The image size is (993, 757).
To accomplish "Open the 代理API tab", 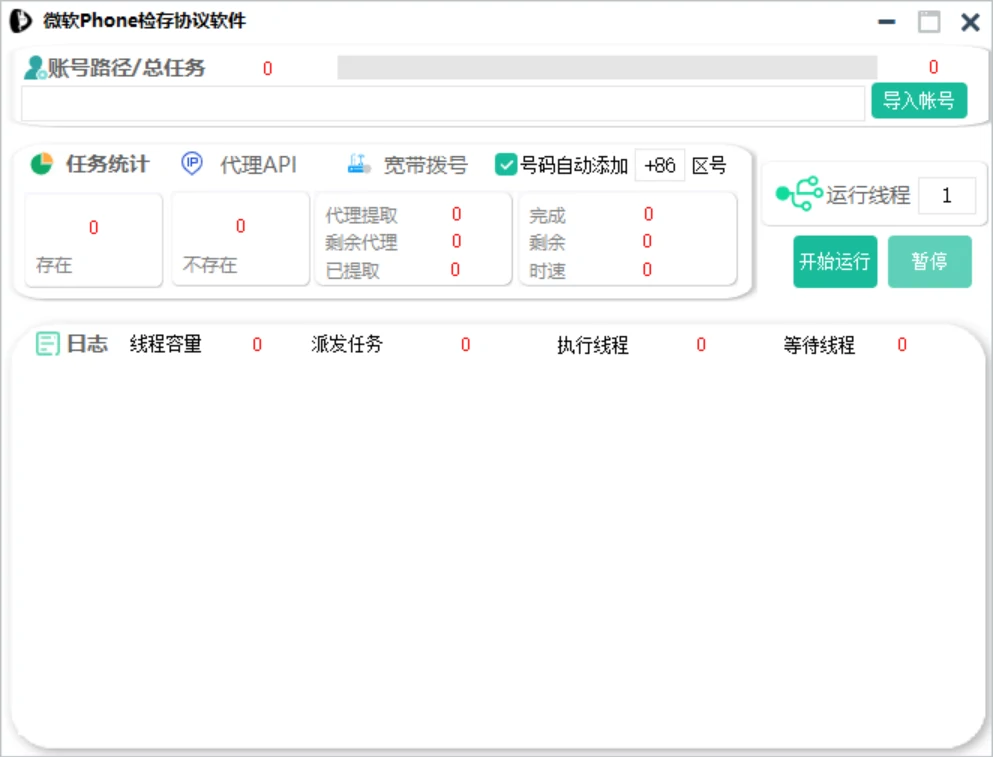I will (258, 165).
